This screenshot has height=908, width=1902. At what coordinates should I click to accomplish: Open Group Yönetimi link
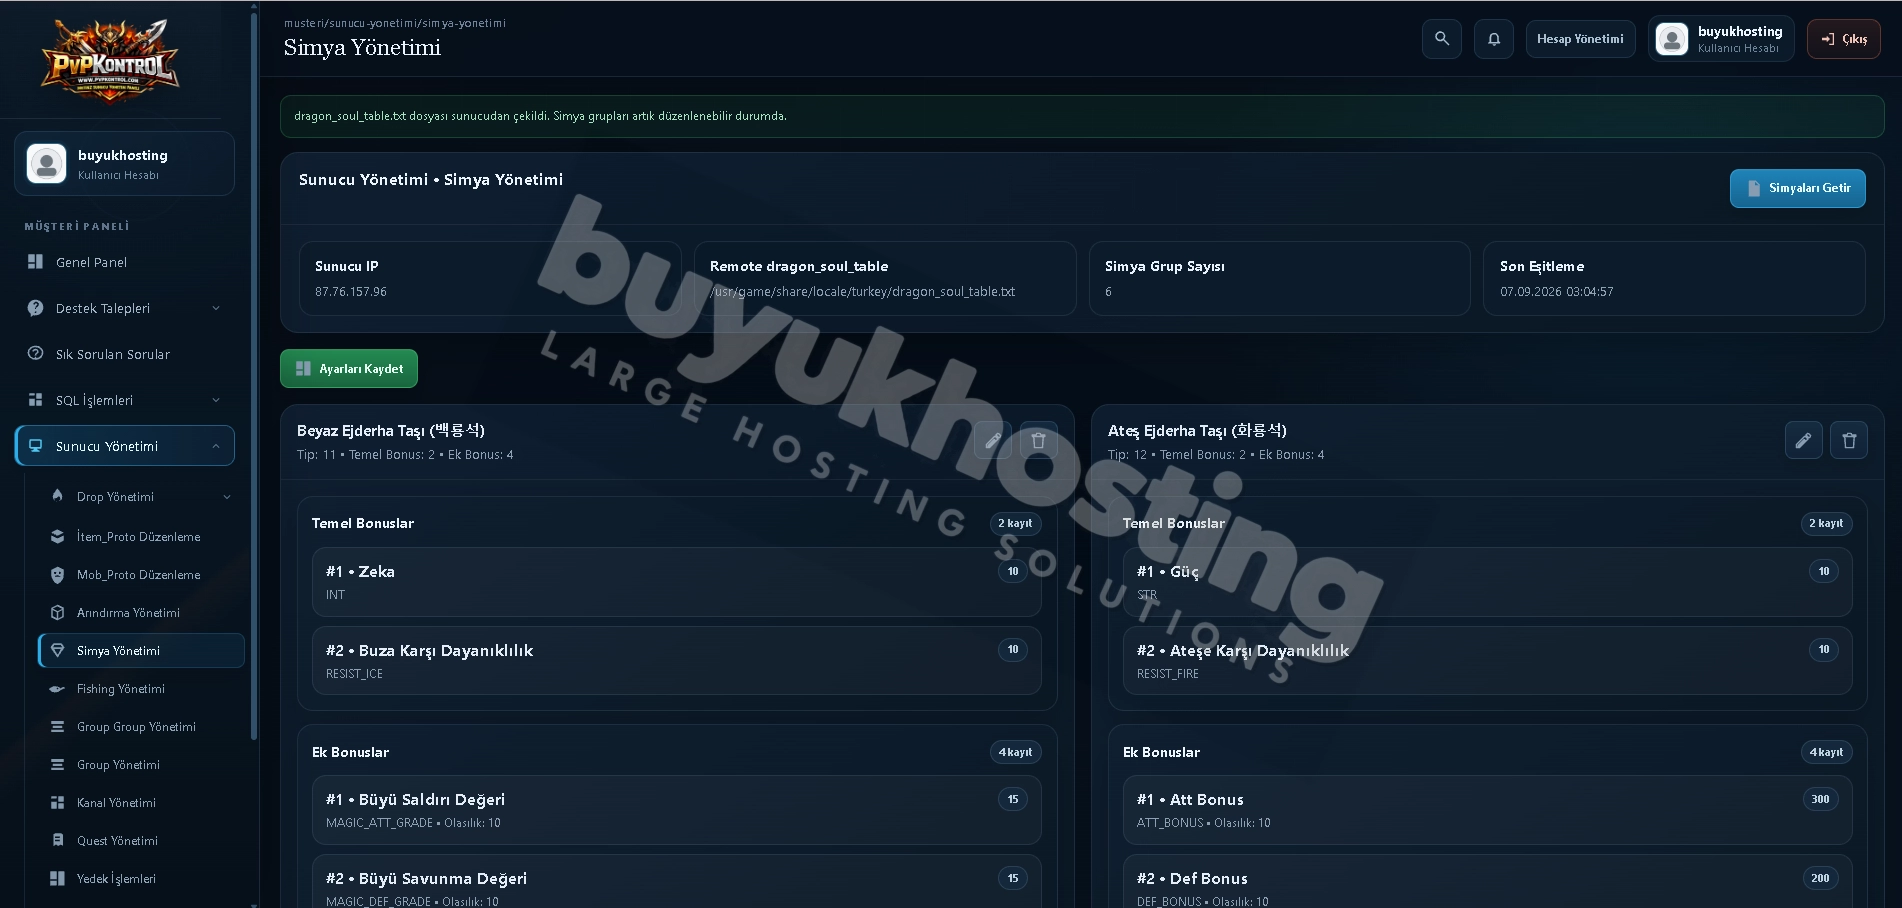click(141, 765)
